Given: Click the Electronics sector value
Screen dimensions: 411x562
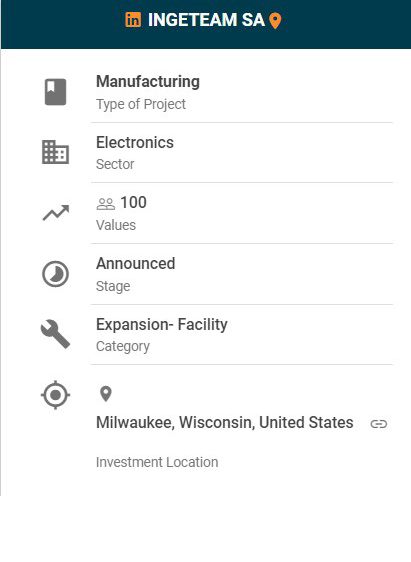Looking at the screenshot, I should pos(135,143).
